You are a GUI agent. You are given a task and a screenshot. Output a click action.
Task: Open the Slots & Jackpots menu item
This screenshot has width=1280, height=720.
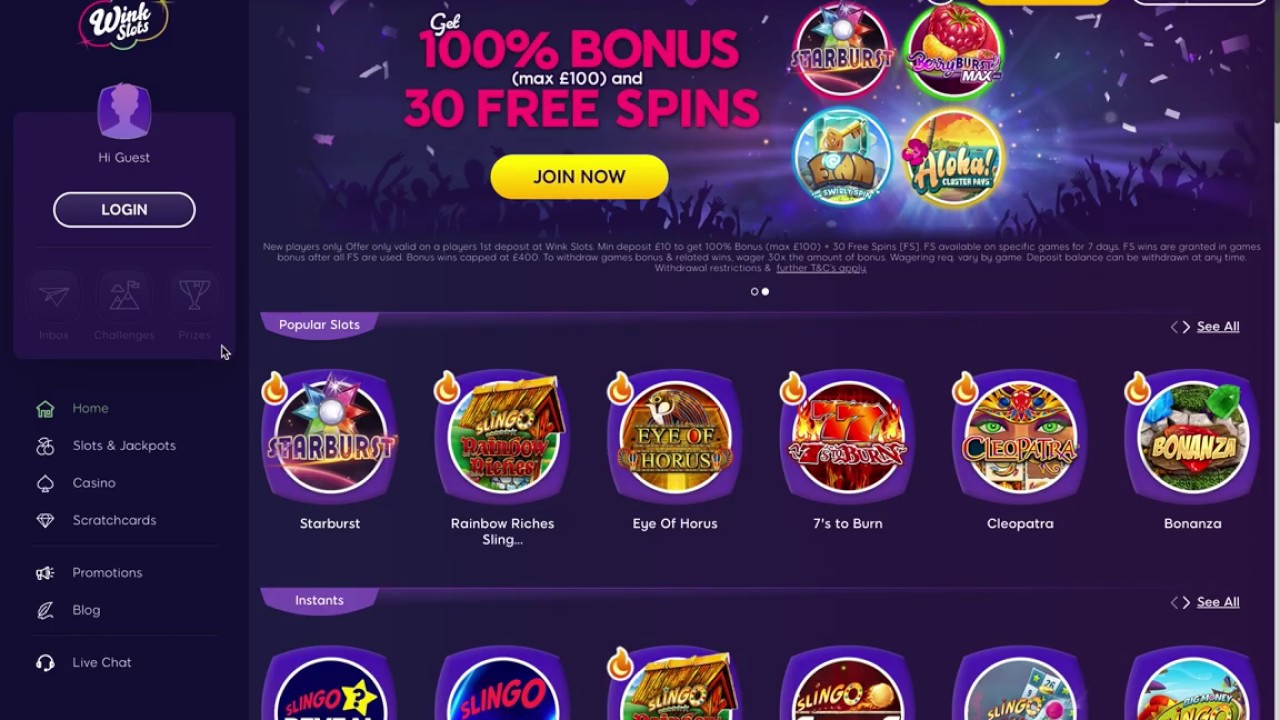click(124, 445)
